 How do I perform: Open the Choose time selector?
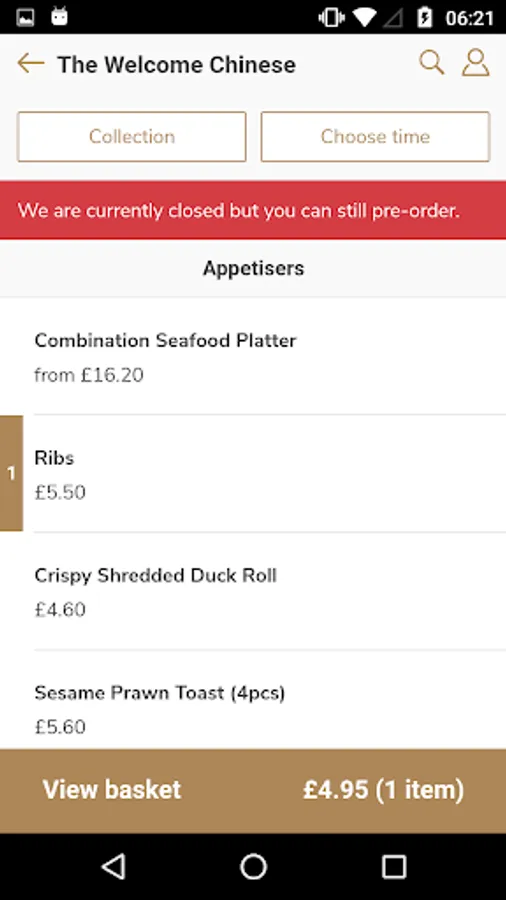[x=375, y=137]
